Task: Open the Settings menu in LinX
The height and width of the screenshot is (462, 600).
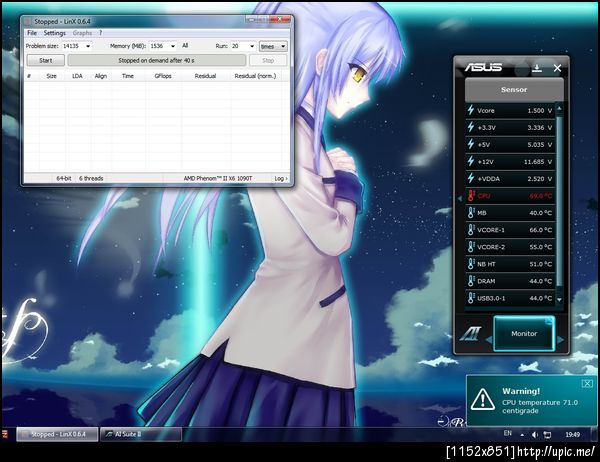Action: click(x=55, y=33)
